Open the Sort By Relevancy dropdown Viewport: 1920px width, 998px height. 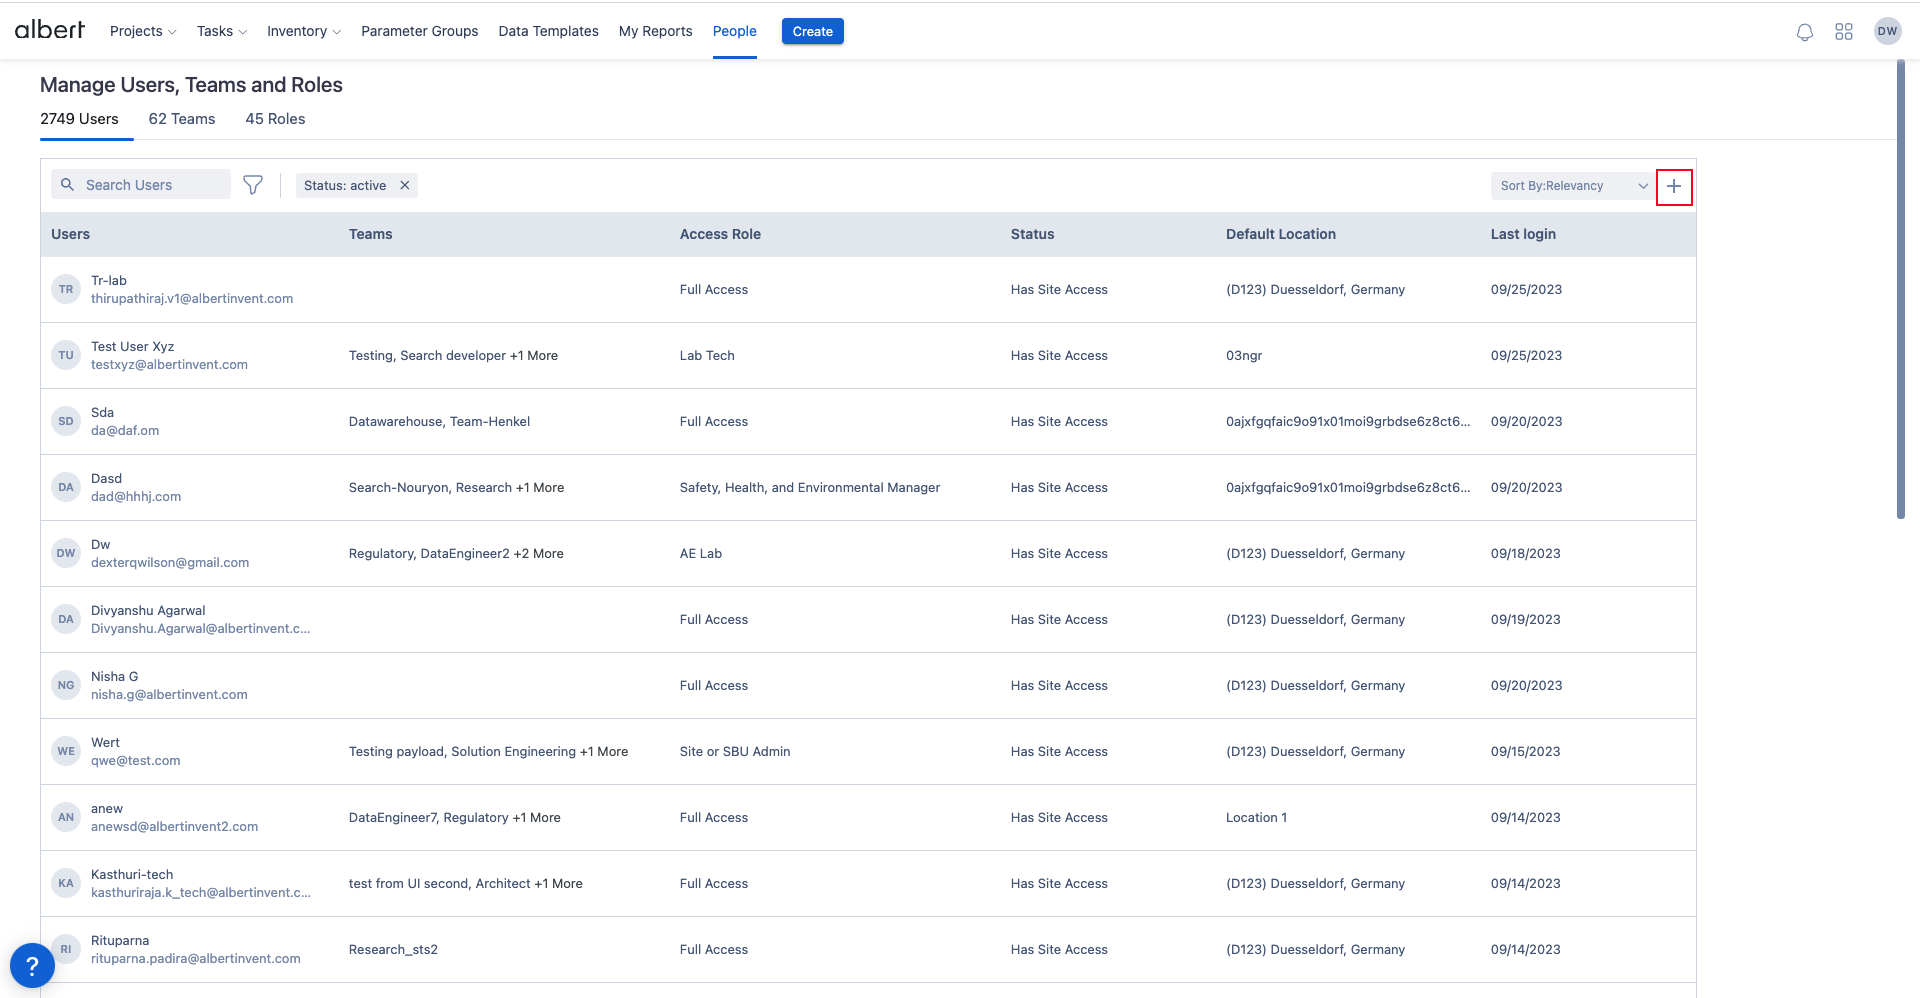tap(1572, 186)
